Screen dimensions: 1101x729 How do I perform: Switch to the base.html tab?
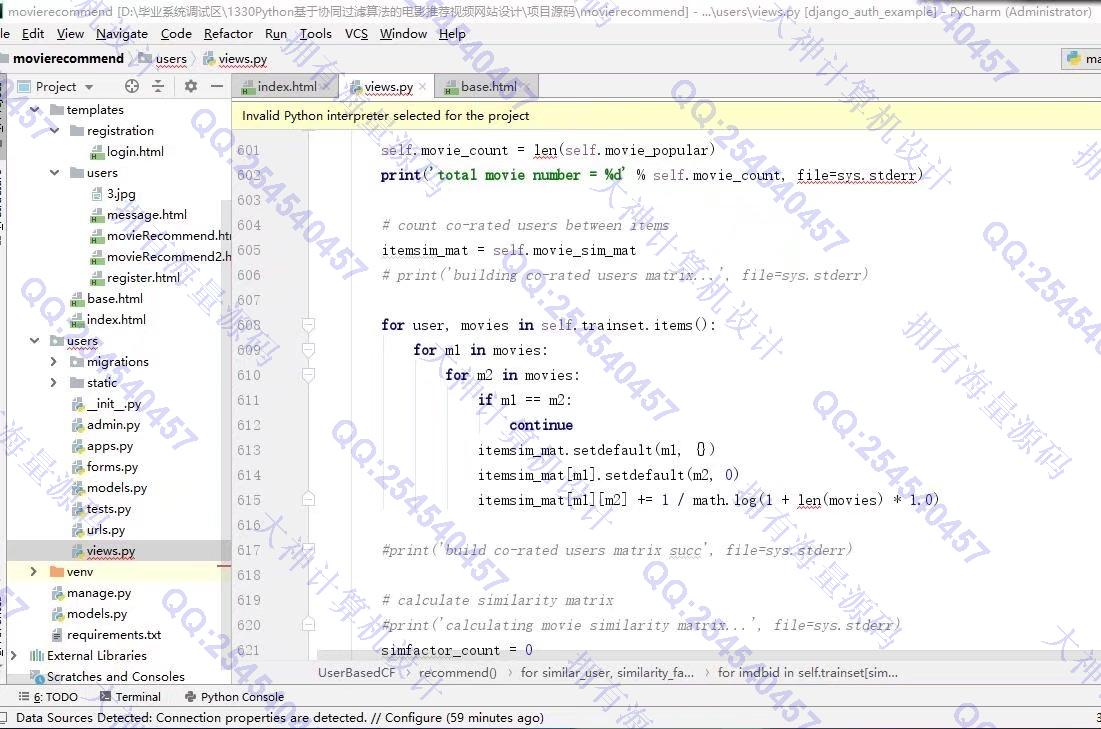click(489, 87)
